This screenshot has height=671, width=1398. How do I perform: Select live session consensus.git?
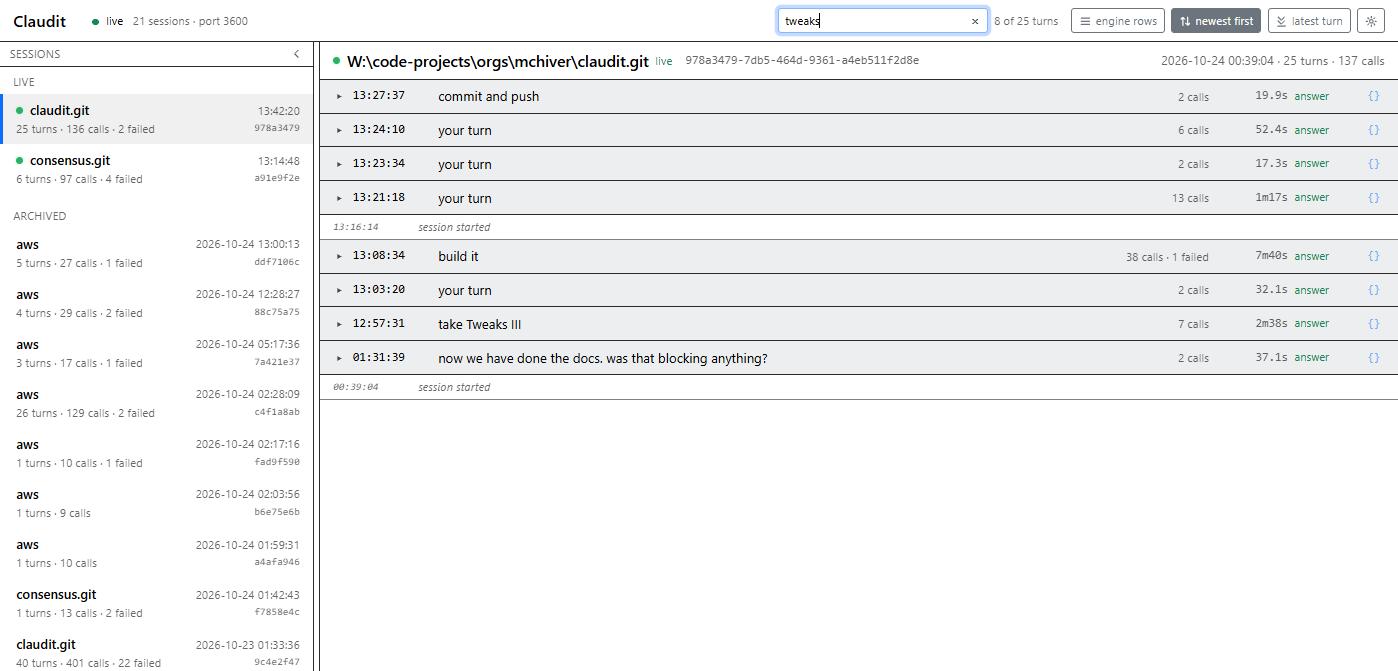pos(157,169)
